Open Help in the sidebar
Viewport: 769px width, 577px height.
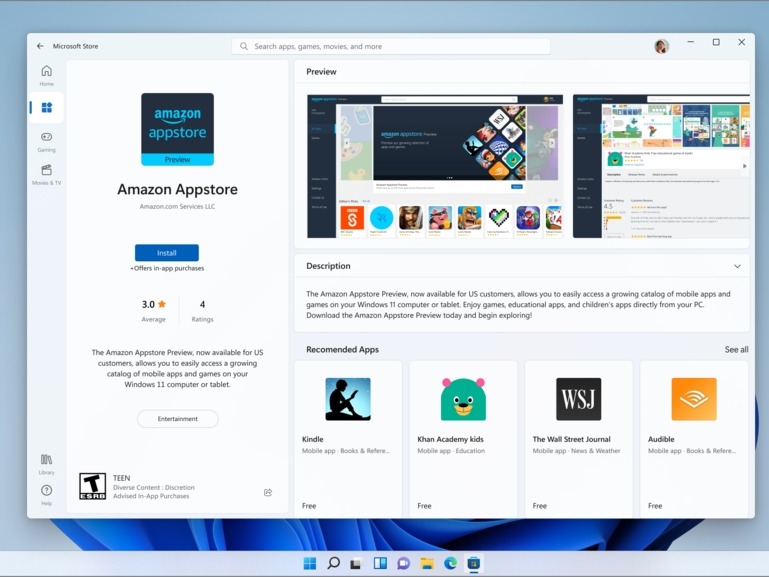[47, 495]
